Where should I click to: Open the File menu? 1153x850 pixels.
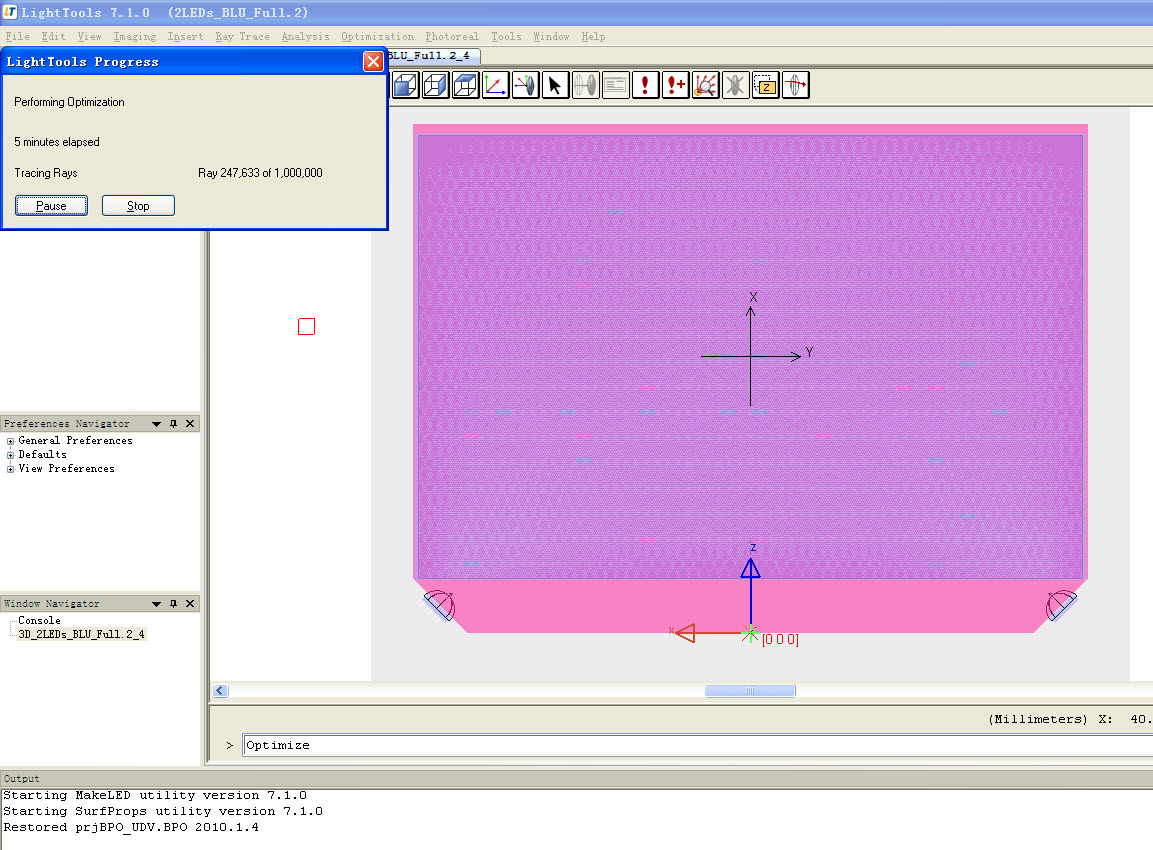(x=18, y=36)
